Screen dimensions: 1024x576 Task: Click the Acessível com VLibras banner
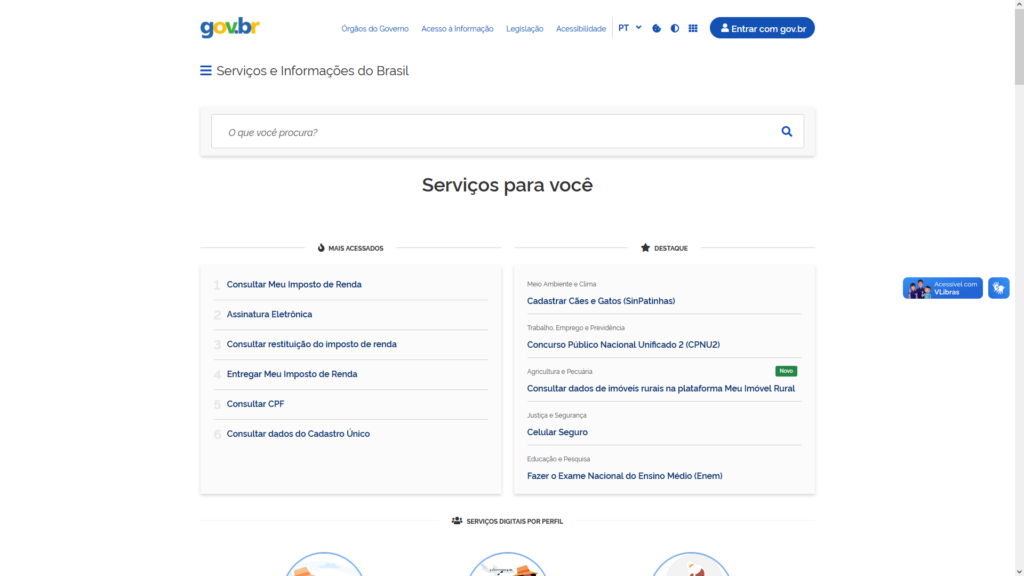pos(942,288)
